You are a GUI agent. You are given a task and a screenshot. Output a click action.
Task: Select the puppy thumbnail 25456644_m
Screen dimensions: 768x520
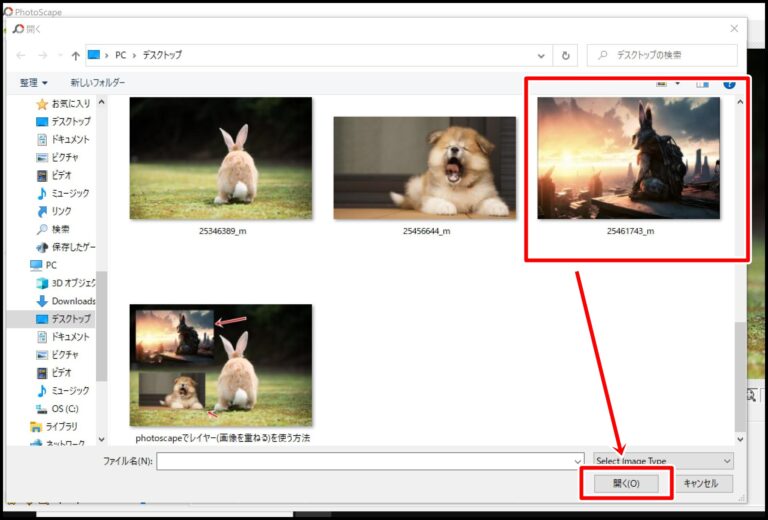click(425, 168)
